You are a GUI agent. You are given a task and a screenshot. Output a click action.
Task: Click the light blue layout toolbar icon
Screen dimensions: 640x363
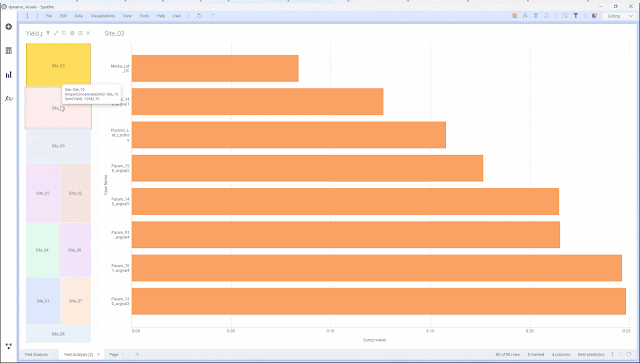click(547, 16)
